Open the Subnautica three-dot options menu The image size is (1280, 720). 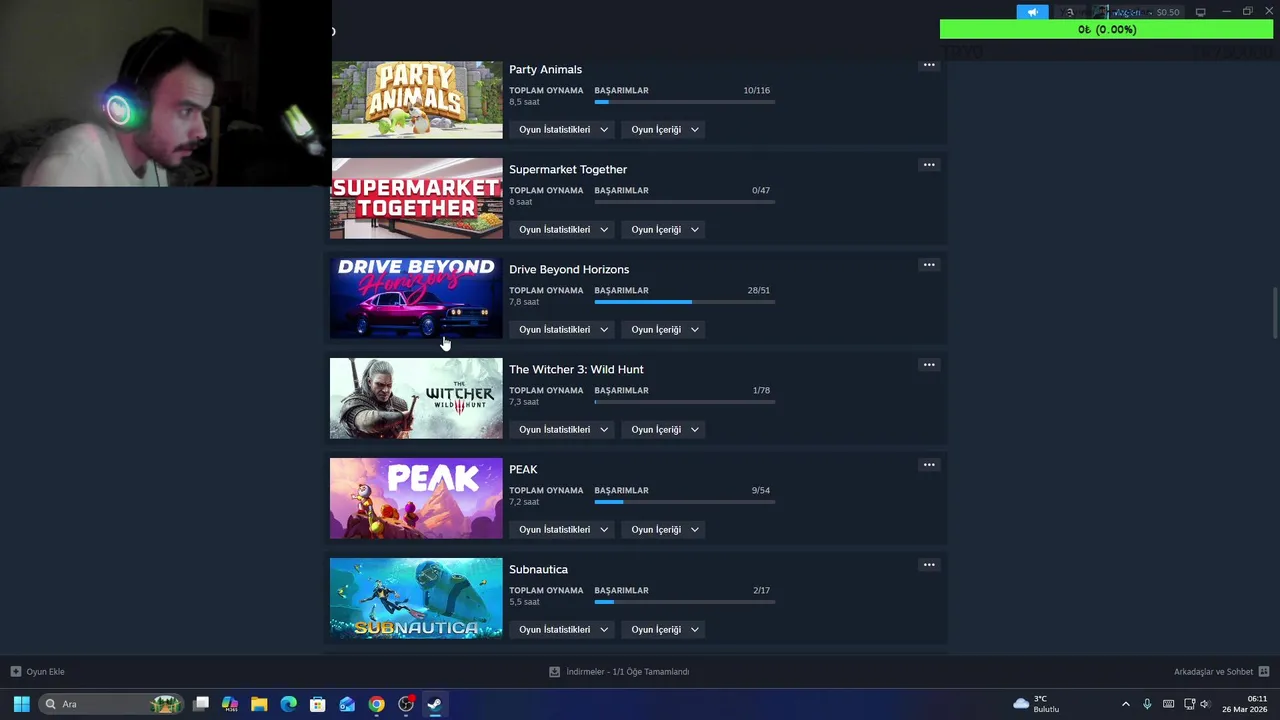pyautogui.click(x=929, y=565)
